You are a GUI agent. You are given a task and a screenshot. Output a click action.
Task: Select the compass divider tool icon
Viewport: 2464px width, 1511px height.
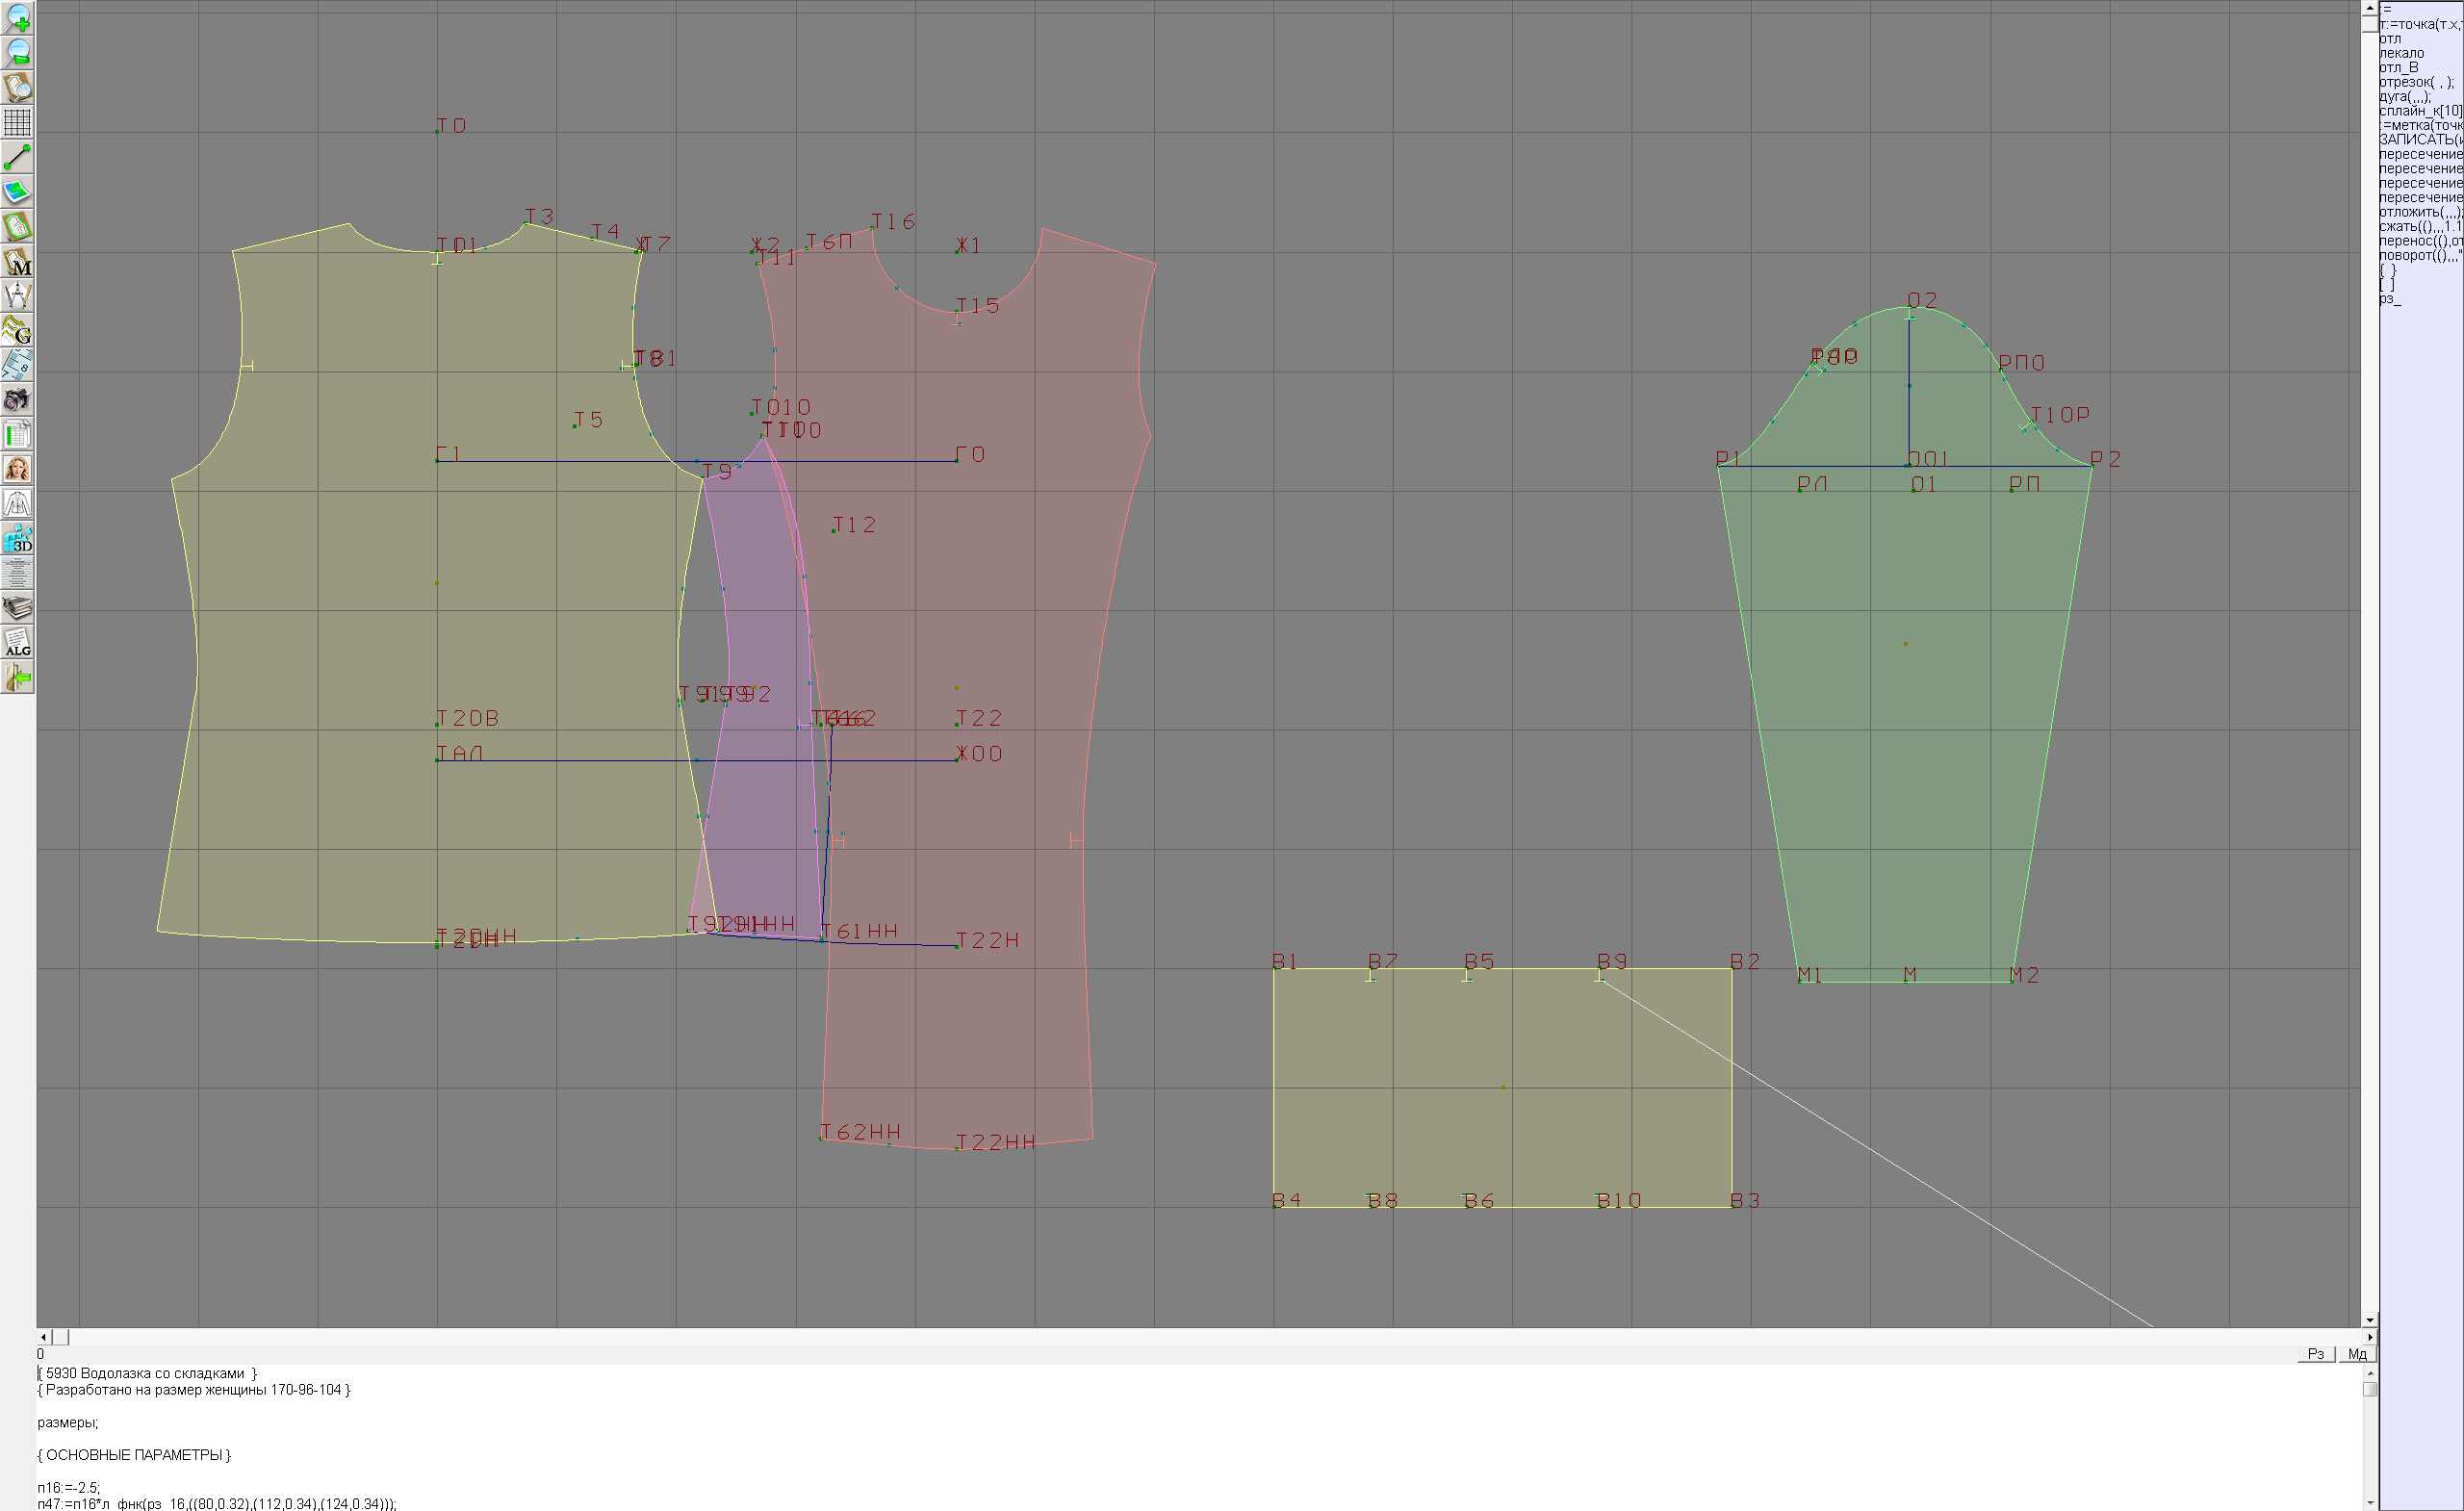pyautogui.click(x=17, y=296)
